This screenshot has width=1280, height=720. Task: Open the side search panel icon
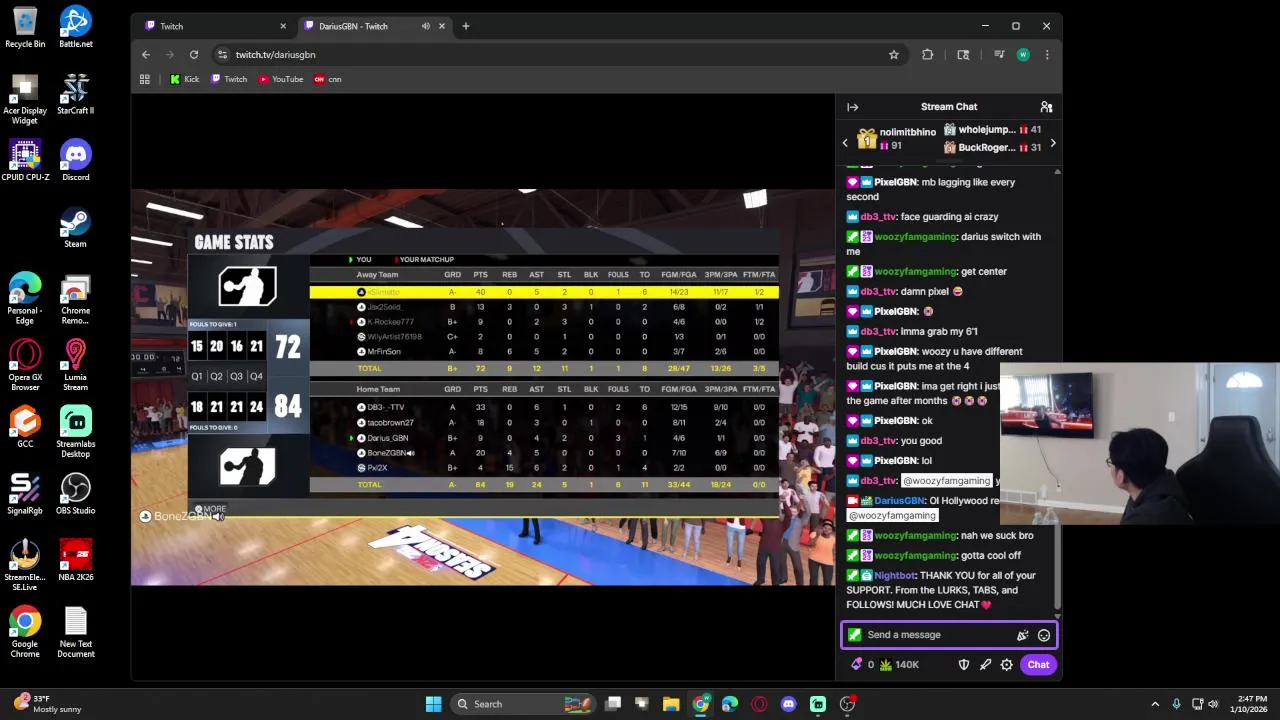(963, 55)
